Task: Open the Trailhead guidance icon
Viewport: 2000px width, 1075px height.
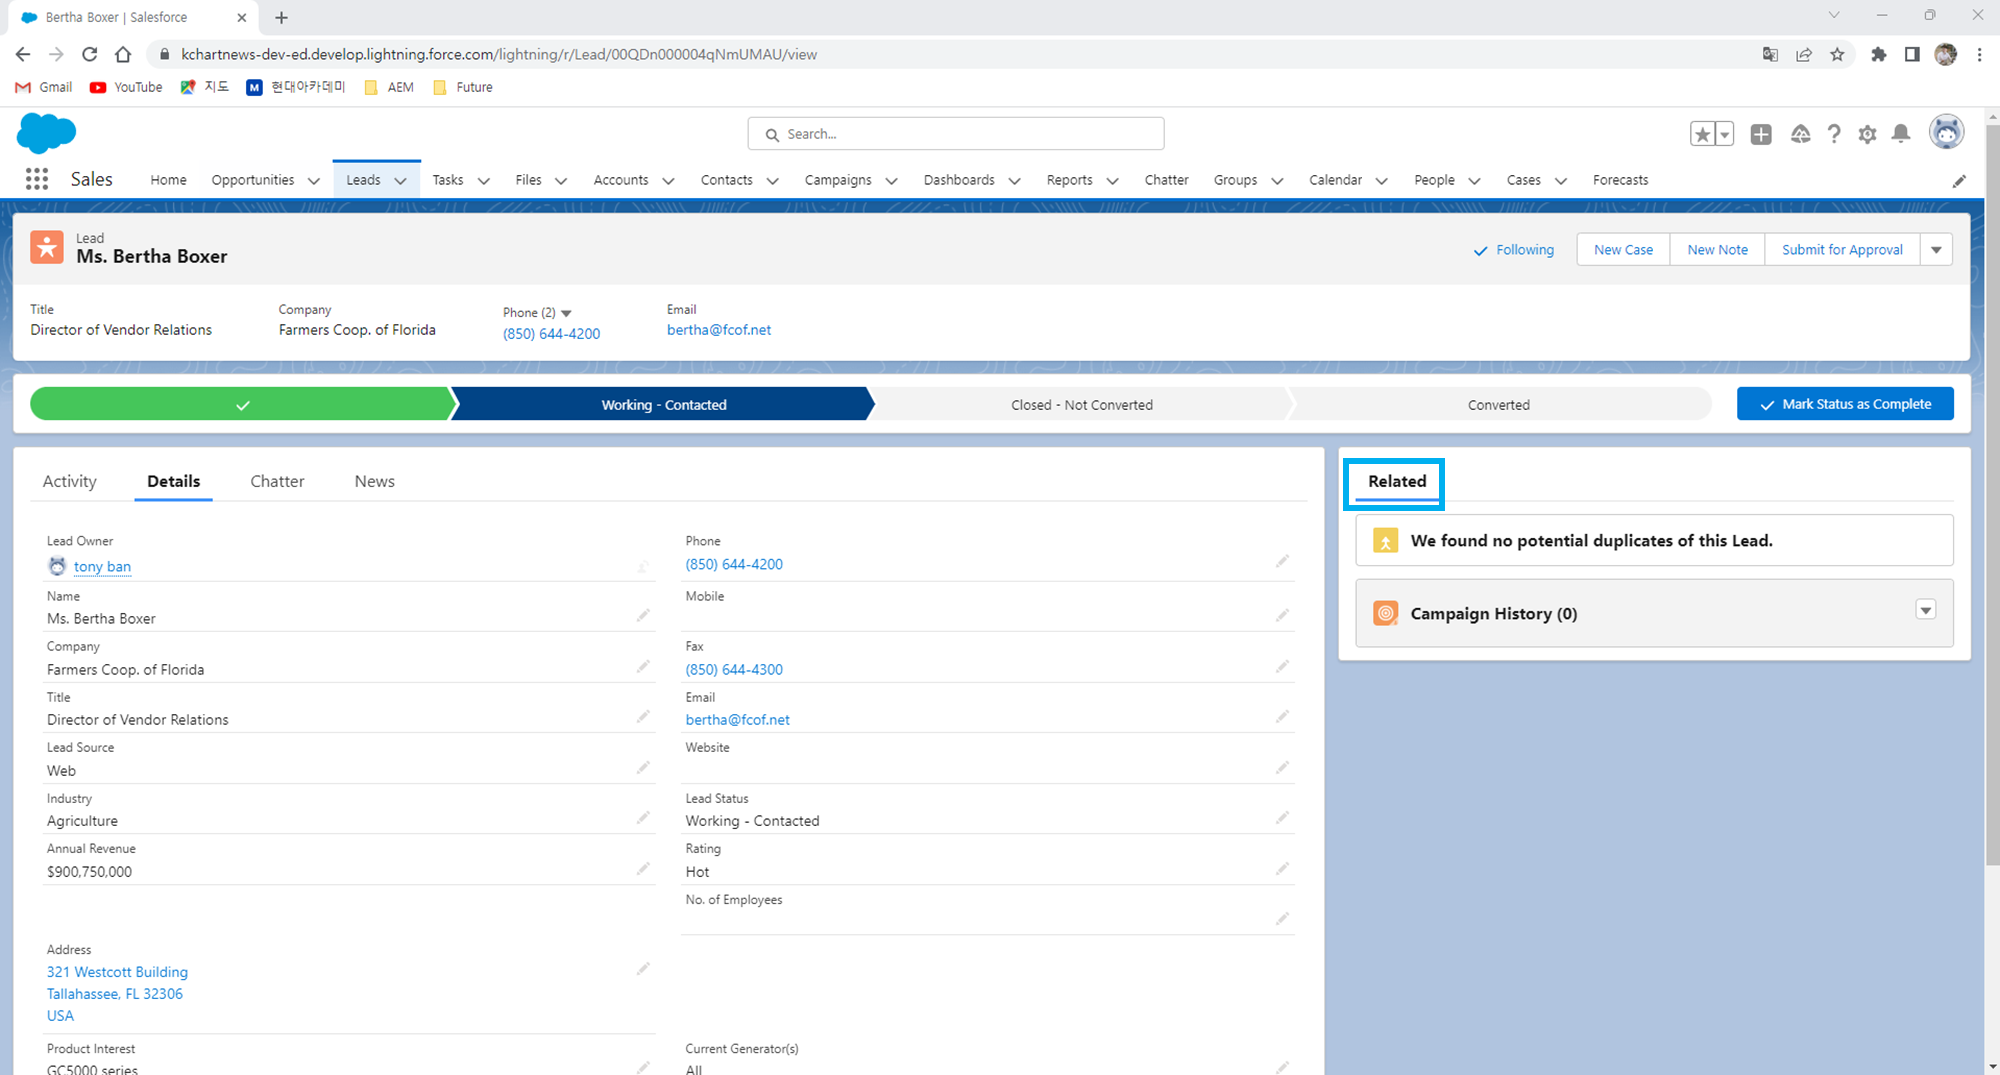Action: 1800,134
